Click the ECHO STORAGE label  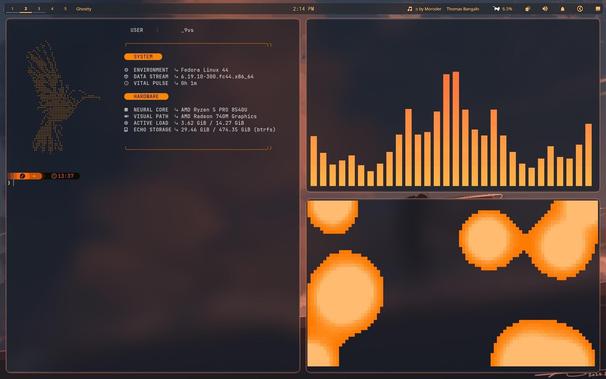click(x=152, y=129)
